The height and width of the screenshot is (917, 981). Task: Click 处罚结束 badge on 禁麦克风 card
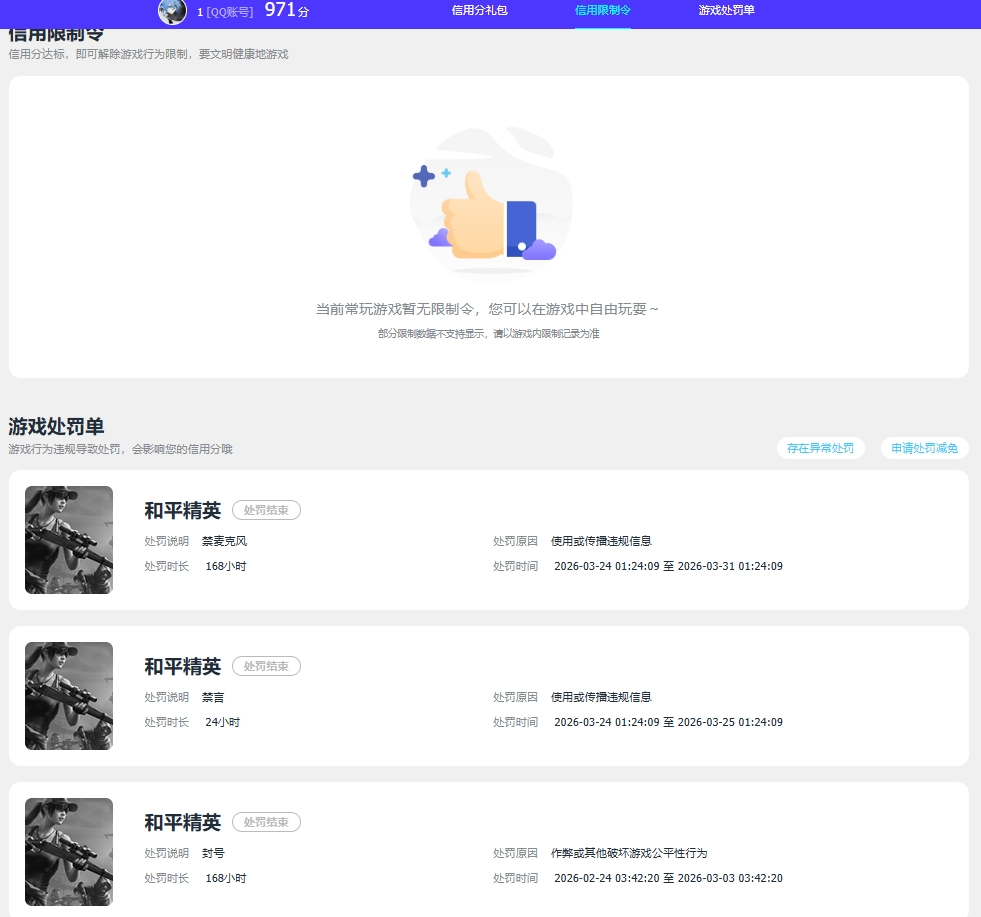coord(267,510)
